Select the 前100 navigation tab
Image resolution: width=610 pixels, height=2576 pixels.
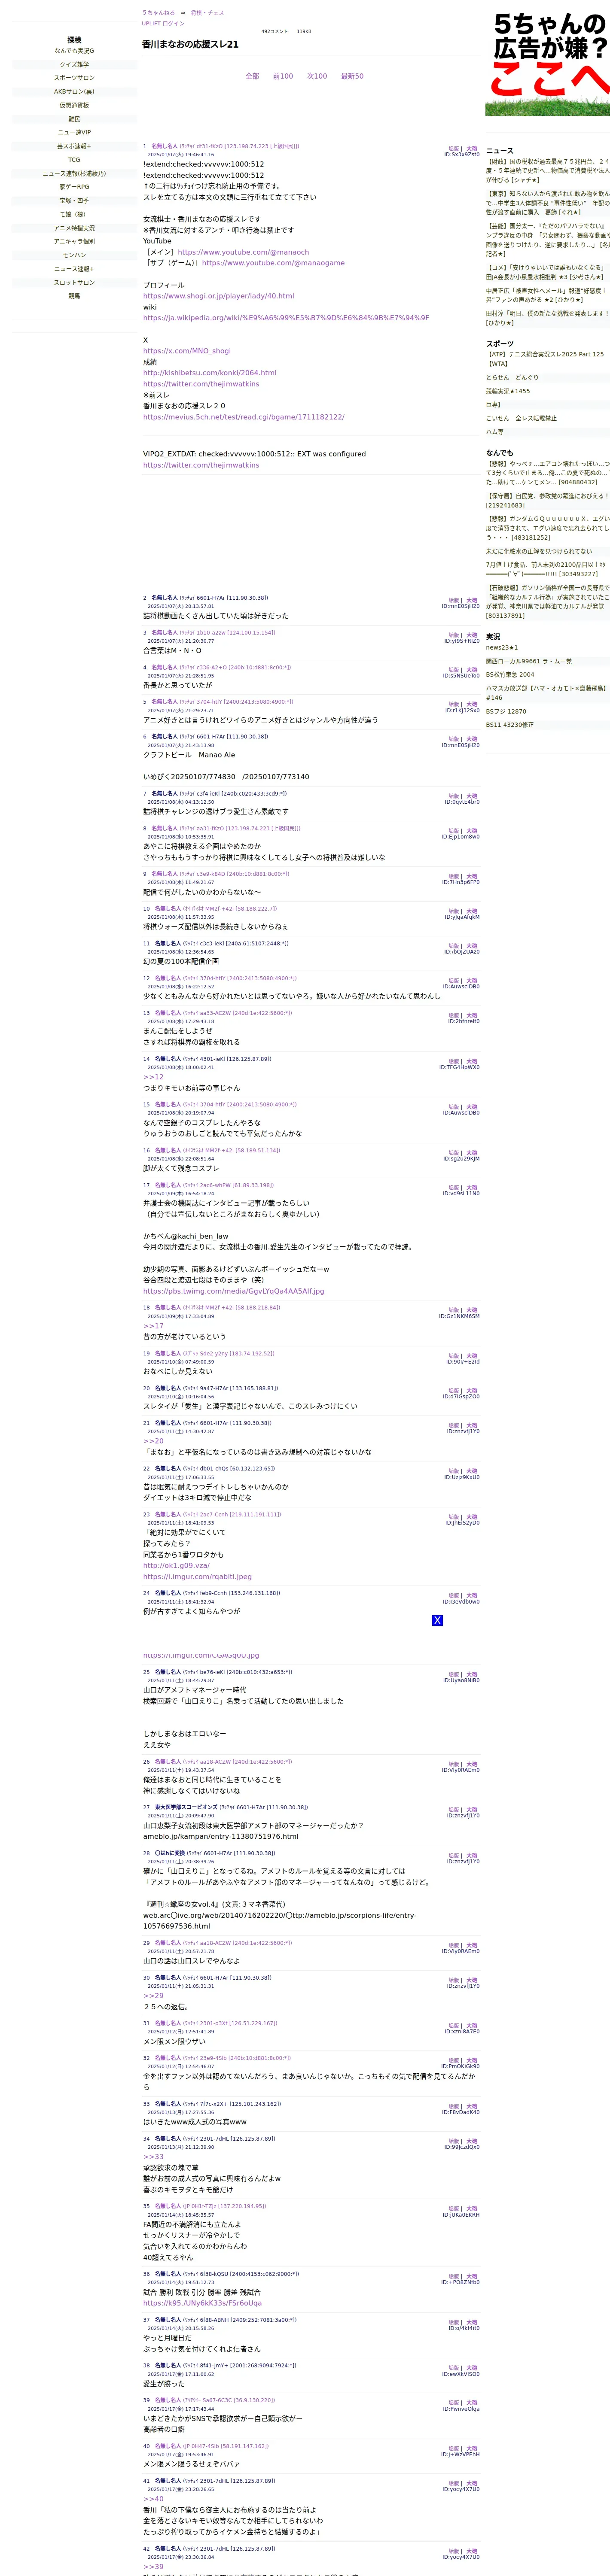pos(283,76)
